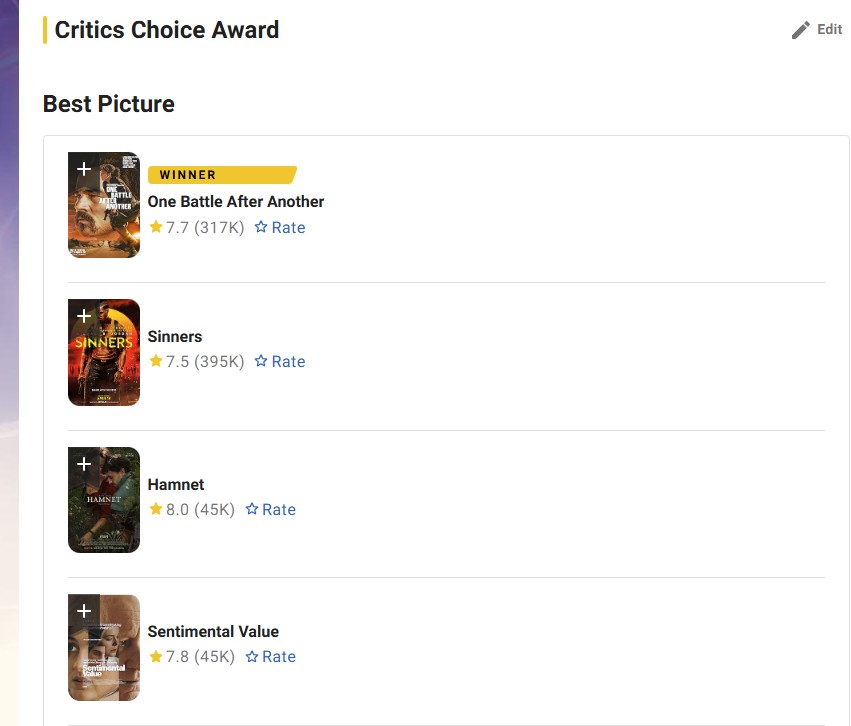Add One Battle After Another to watchlist

point(84,169)
